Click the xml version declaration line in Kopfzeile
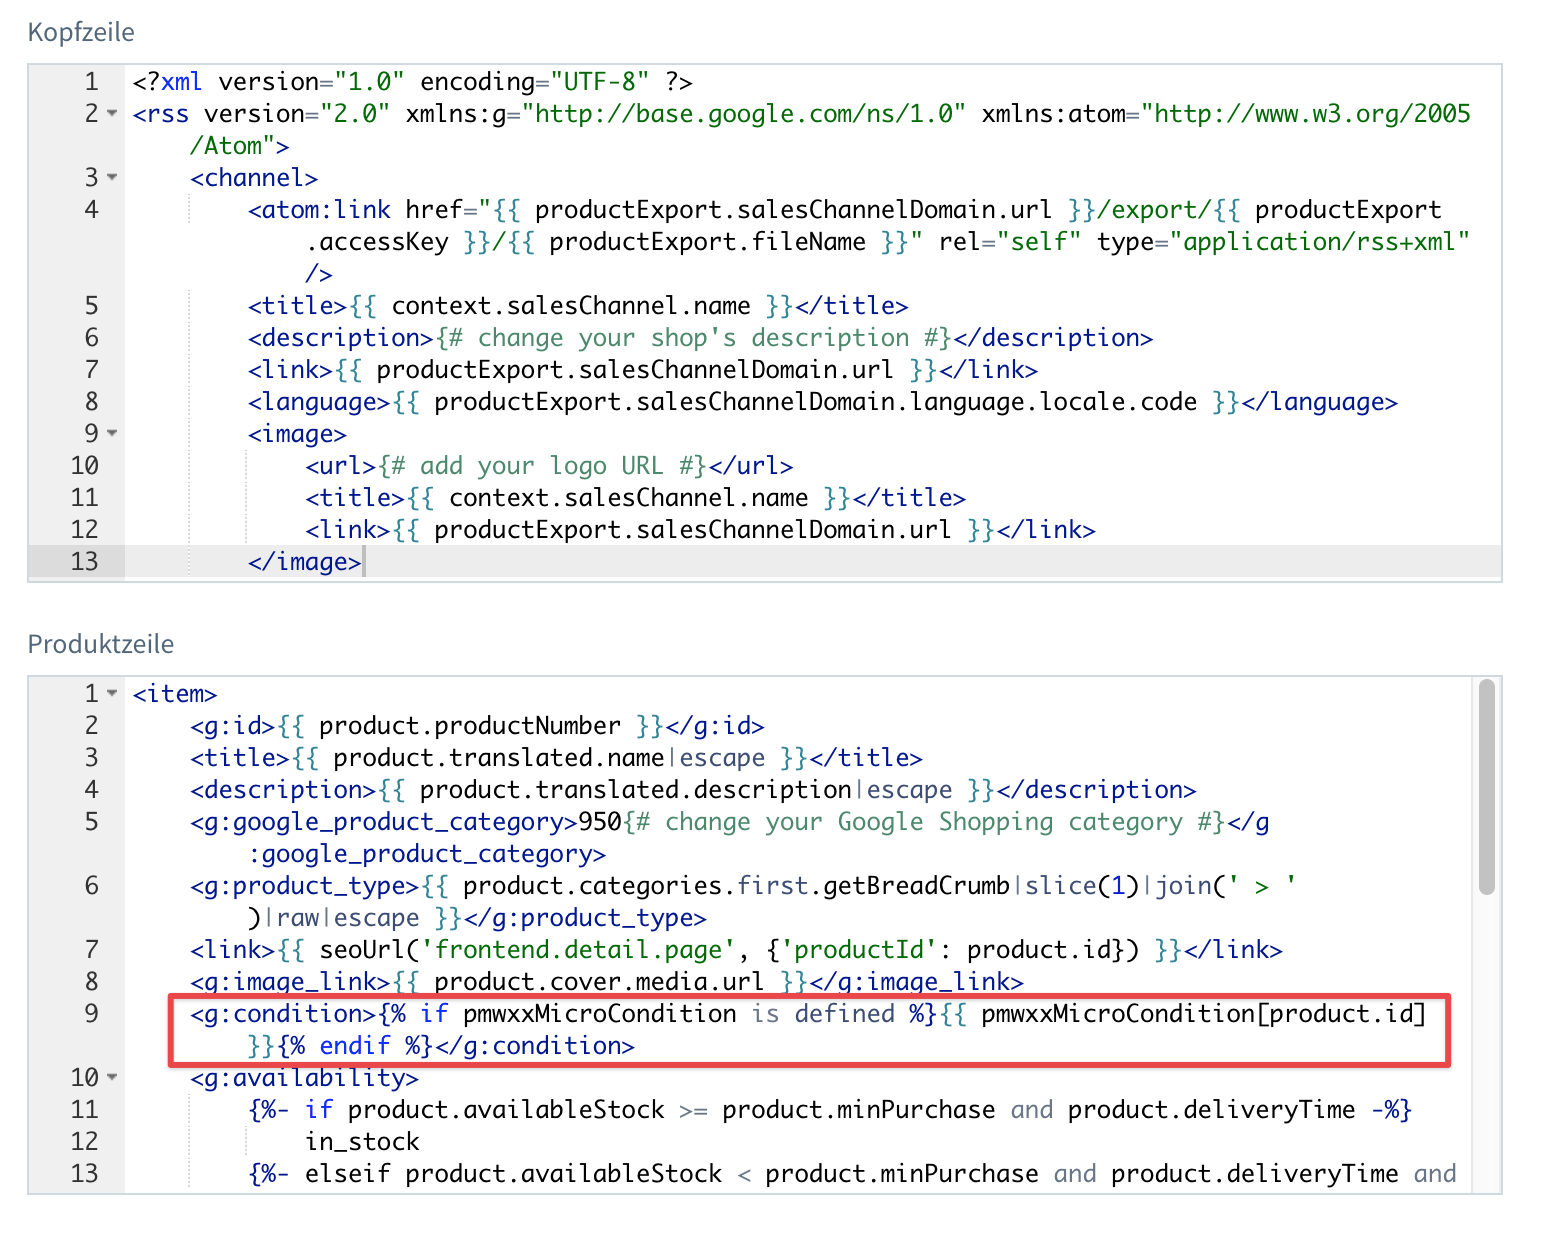This screenshot has width=1552, height=1242. [x=412, y=82]
